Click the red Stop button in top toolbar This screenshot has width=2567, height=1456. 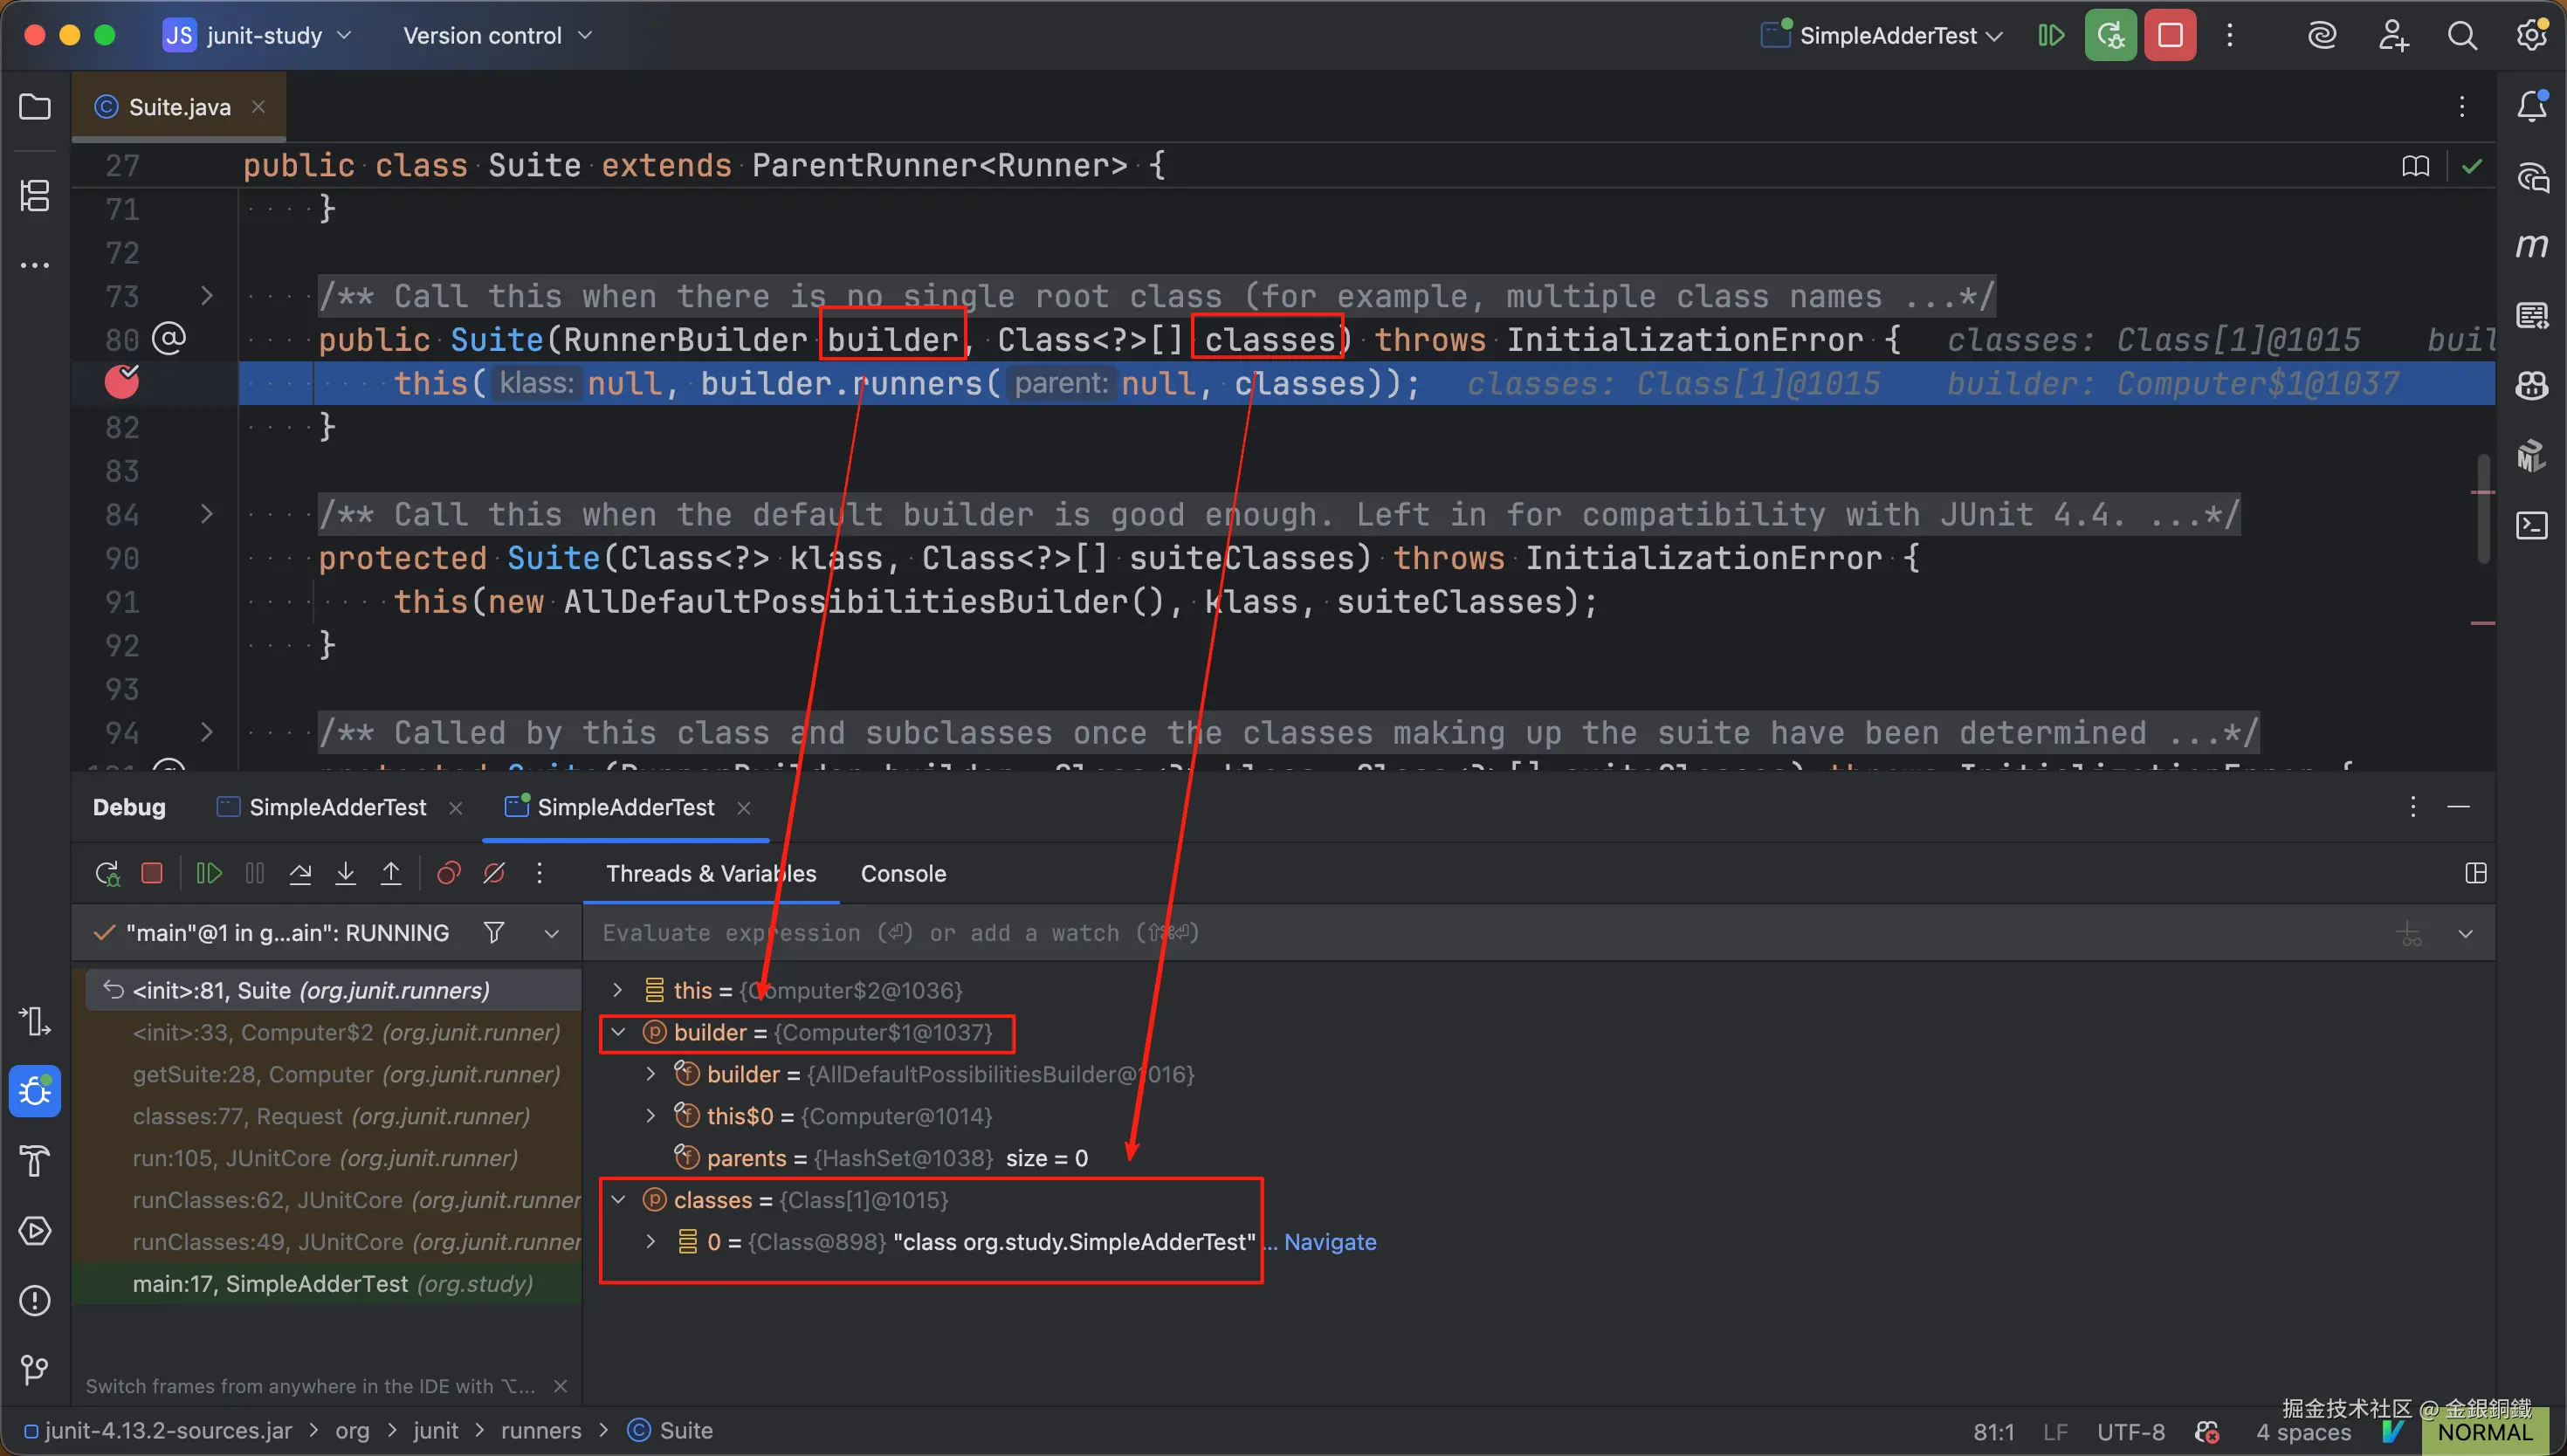pos(2169,36)
